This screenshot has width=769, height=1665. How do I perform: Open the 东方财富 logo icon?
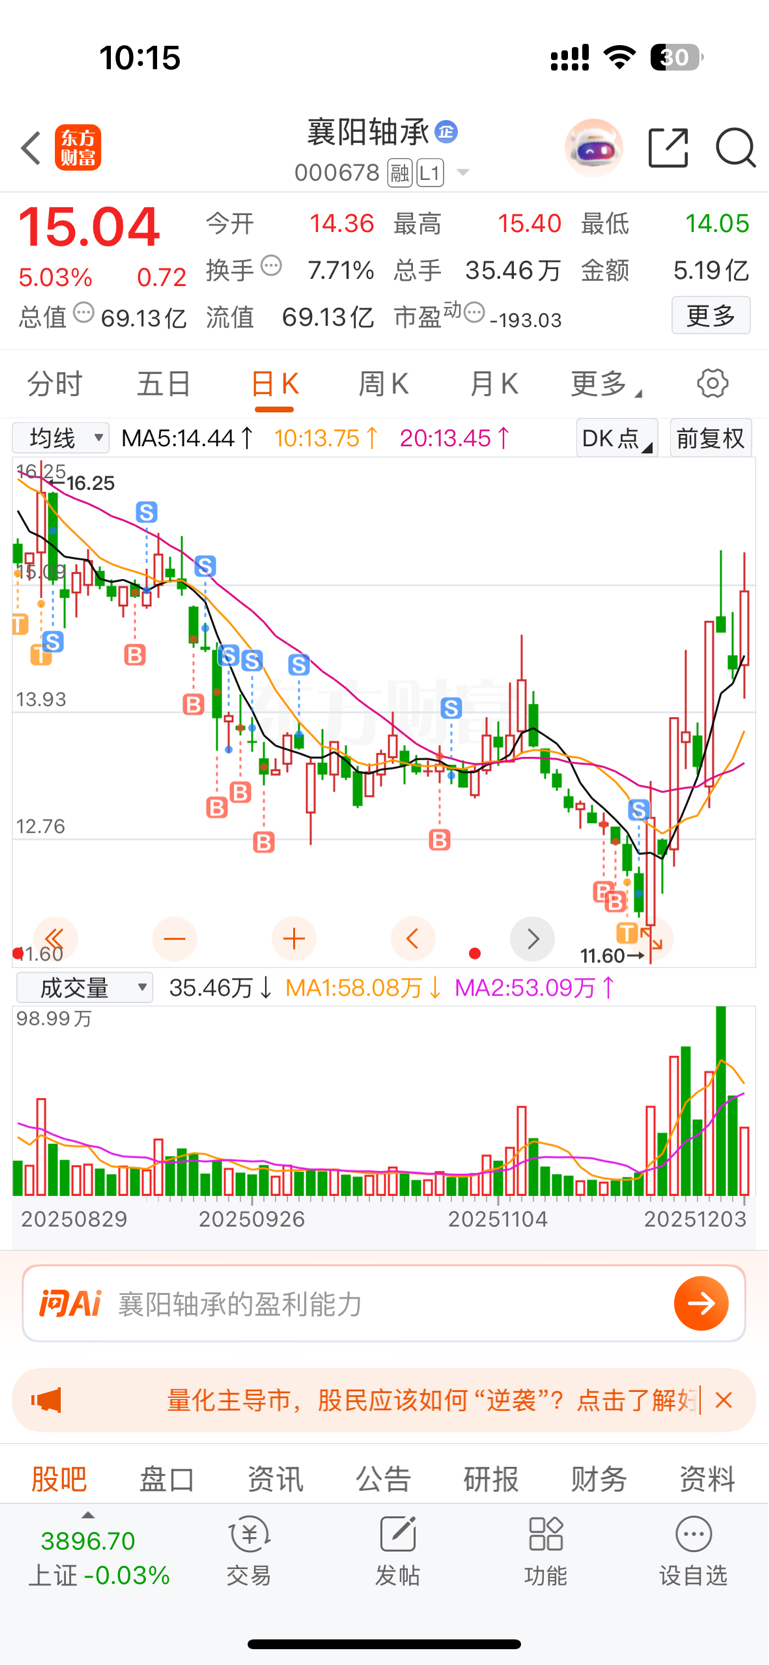(x=78, y=148)
